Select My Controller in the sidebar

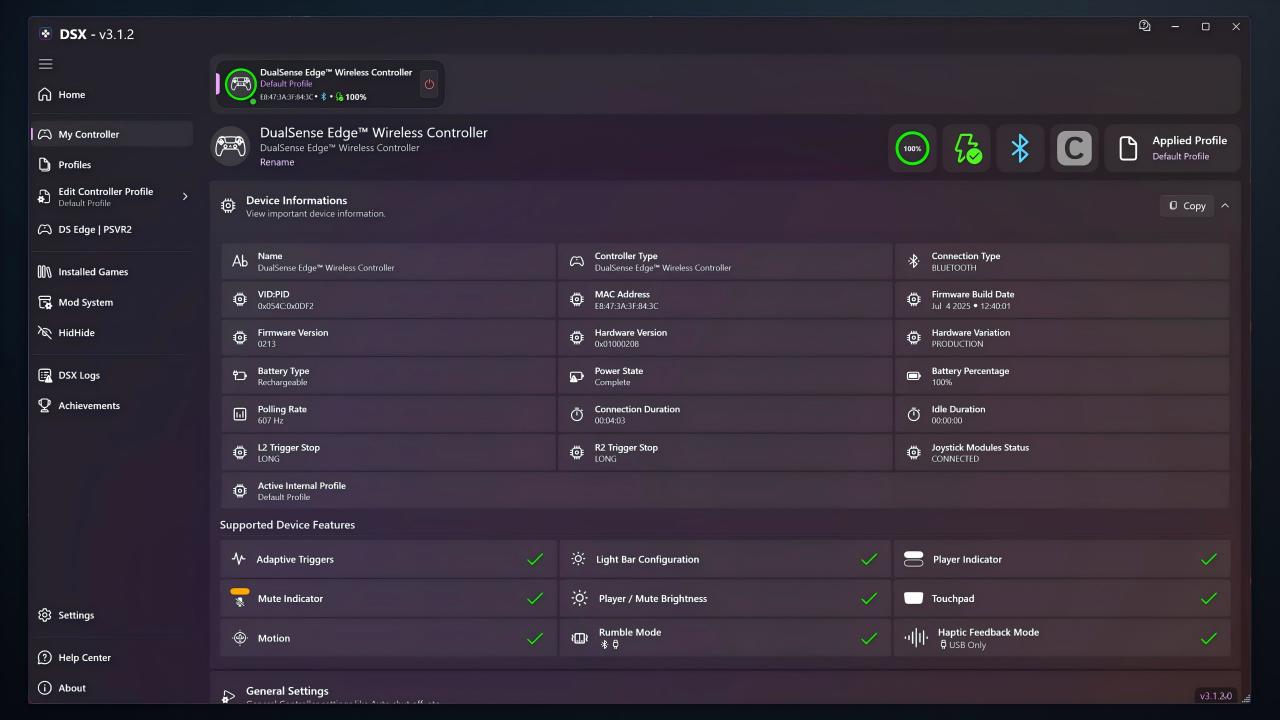click(111, 134)
